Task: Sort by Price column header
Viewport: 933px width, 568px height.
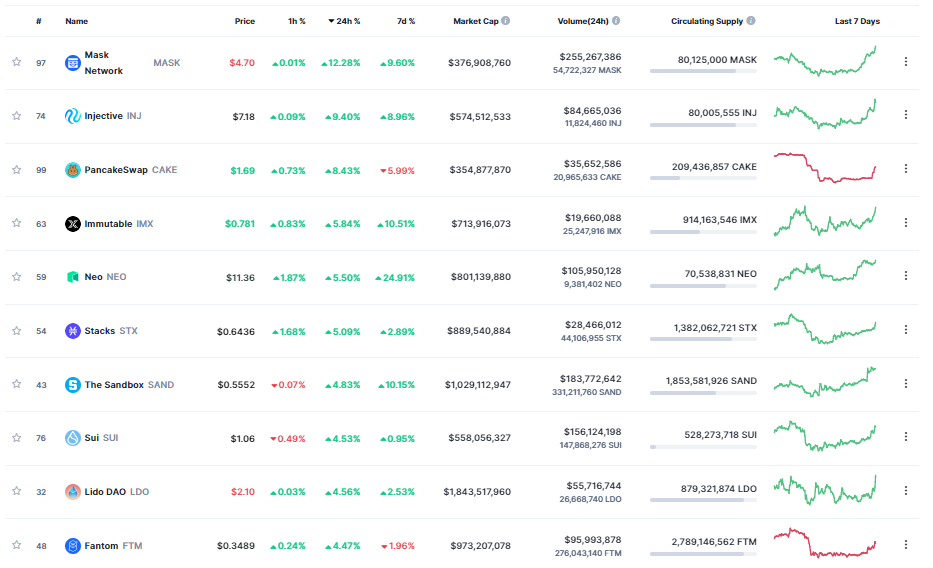Action: point(245,21)
